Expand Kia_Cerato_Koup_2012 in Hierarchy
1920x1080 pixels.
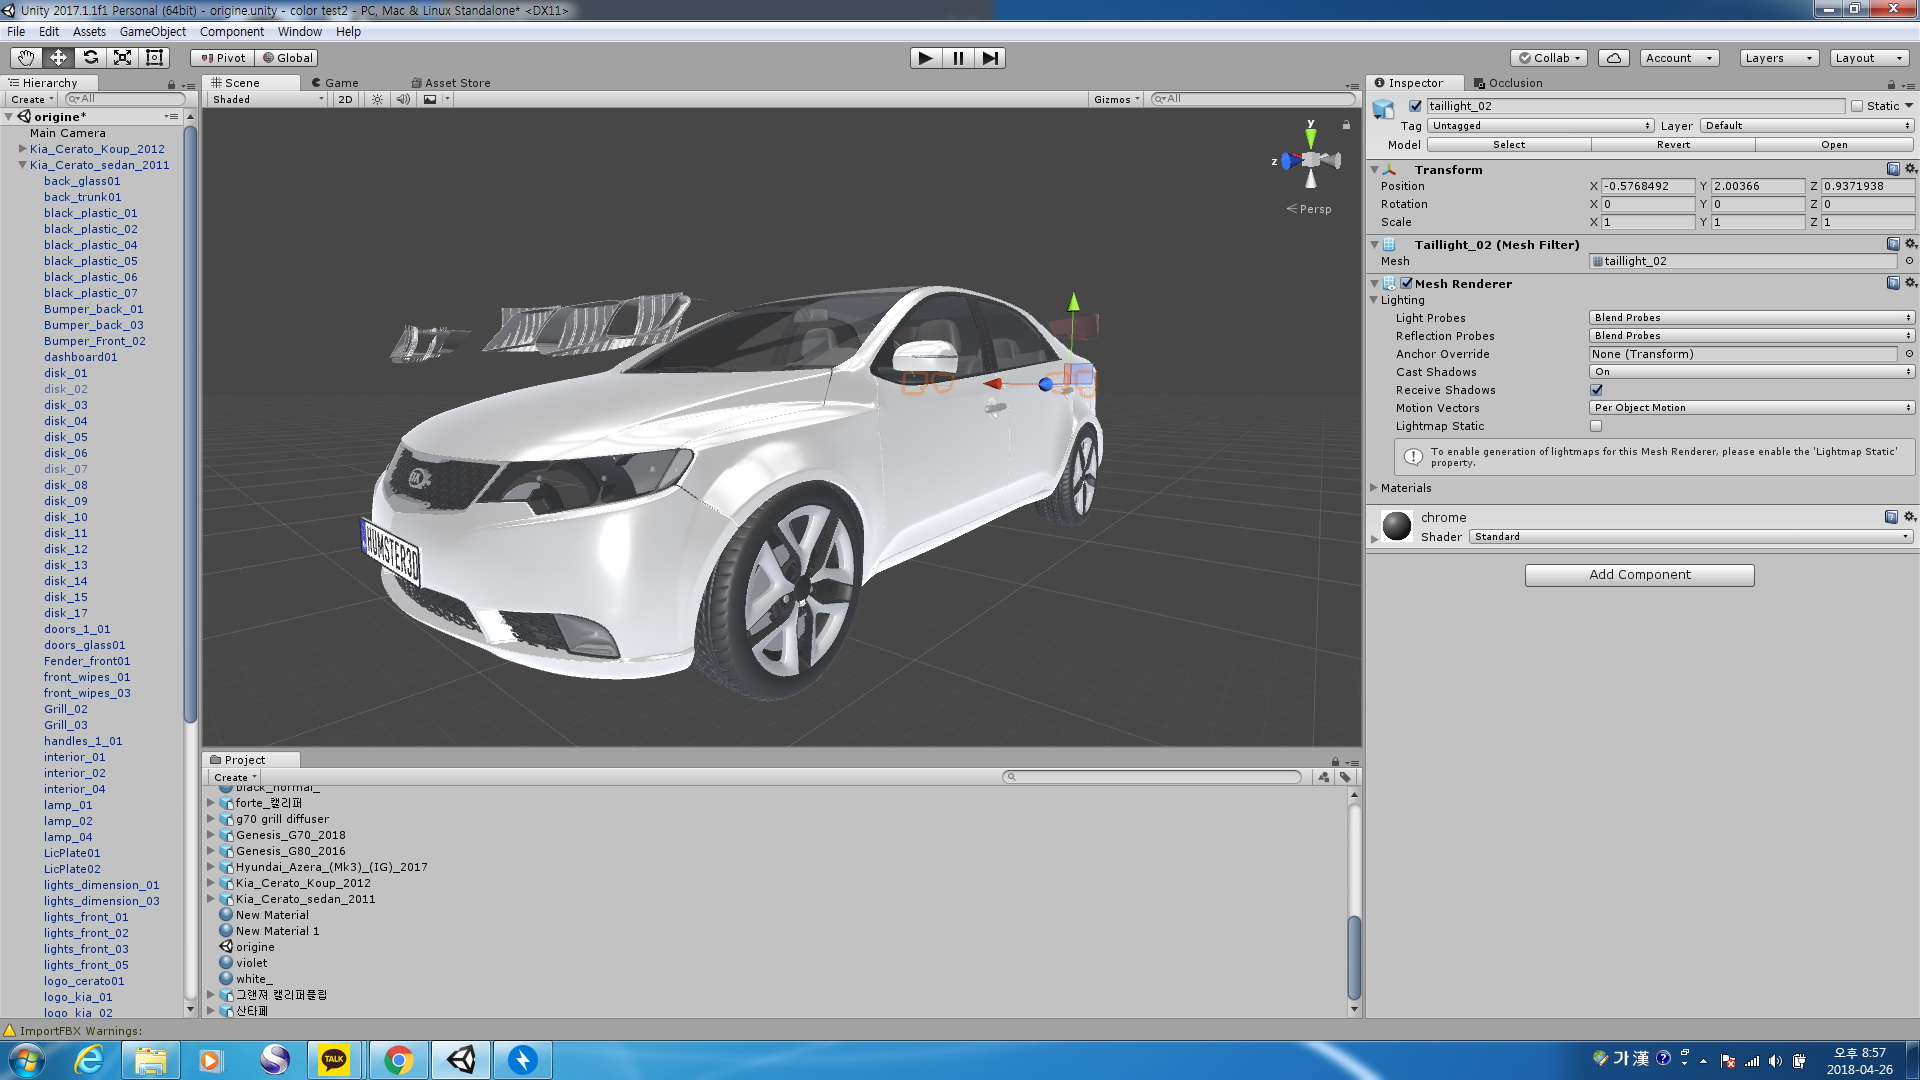pyautogui.click(x=22, y=149)
